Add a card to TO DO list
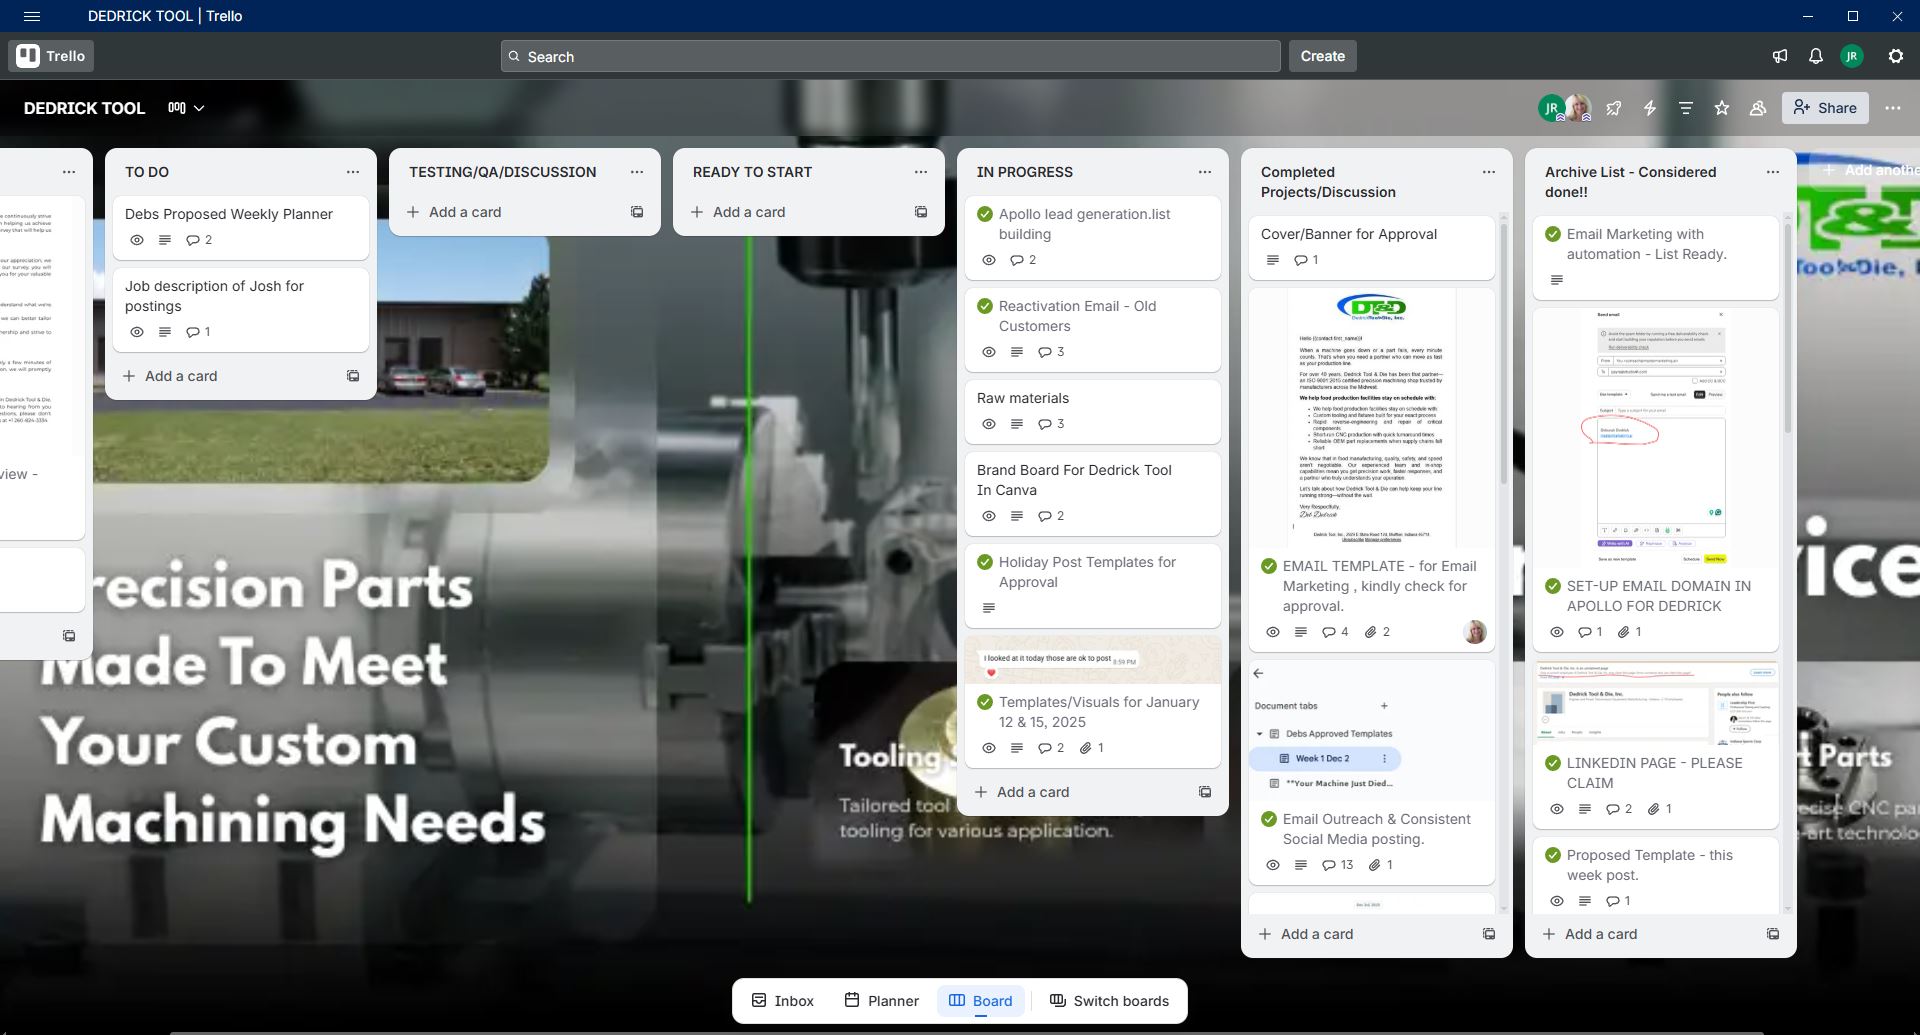Image resolution: width=1920 pixels, height=1035 pixels. [x=224, y=376]
